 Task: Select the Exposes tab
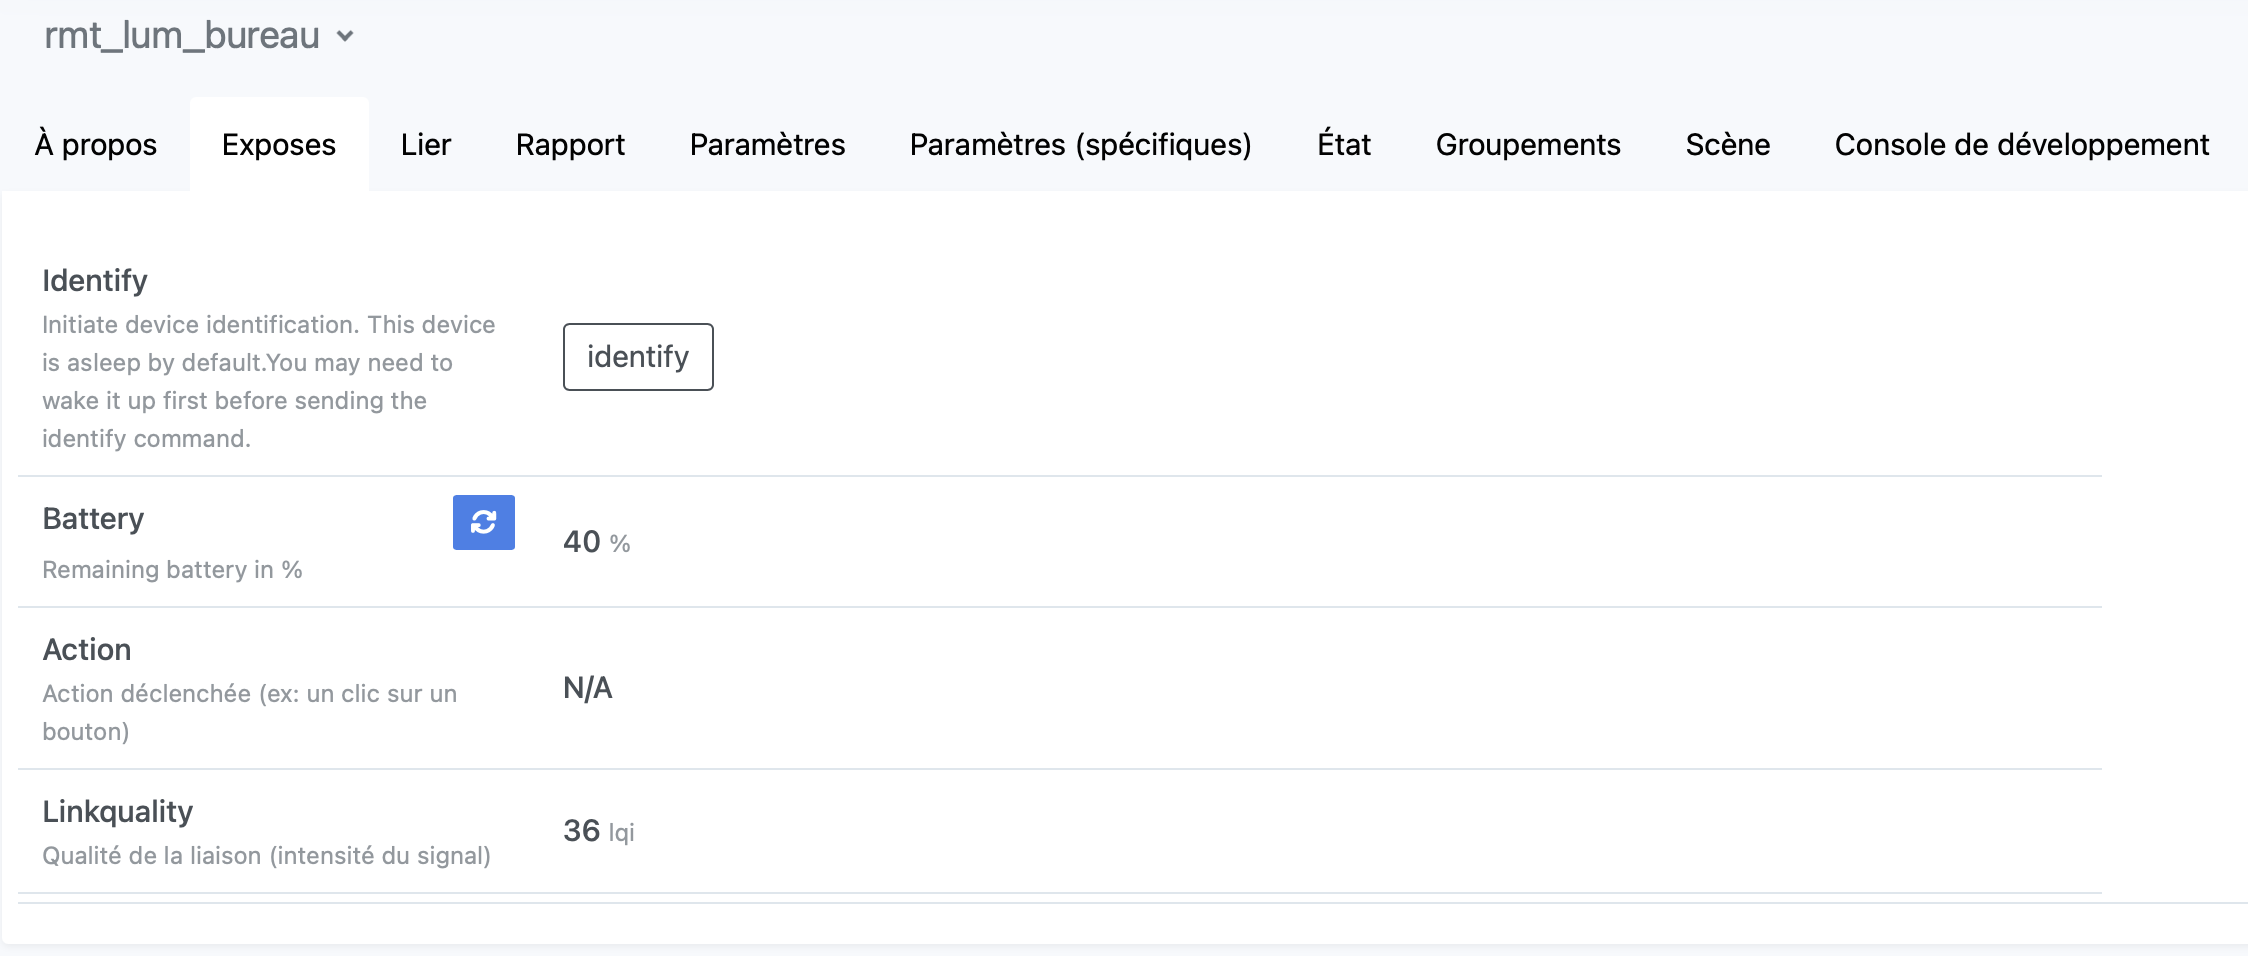279,145
